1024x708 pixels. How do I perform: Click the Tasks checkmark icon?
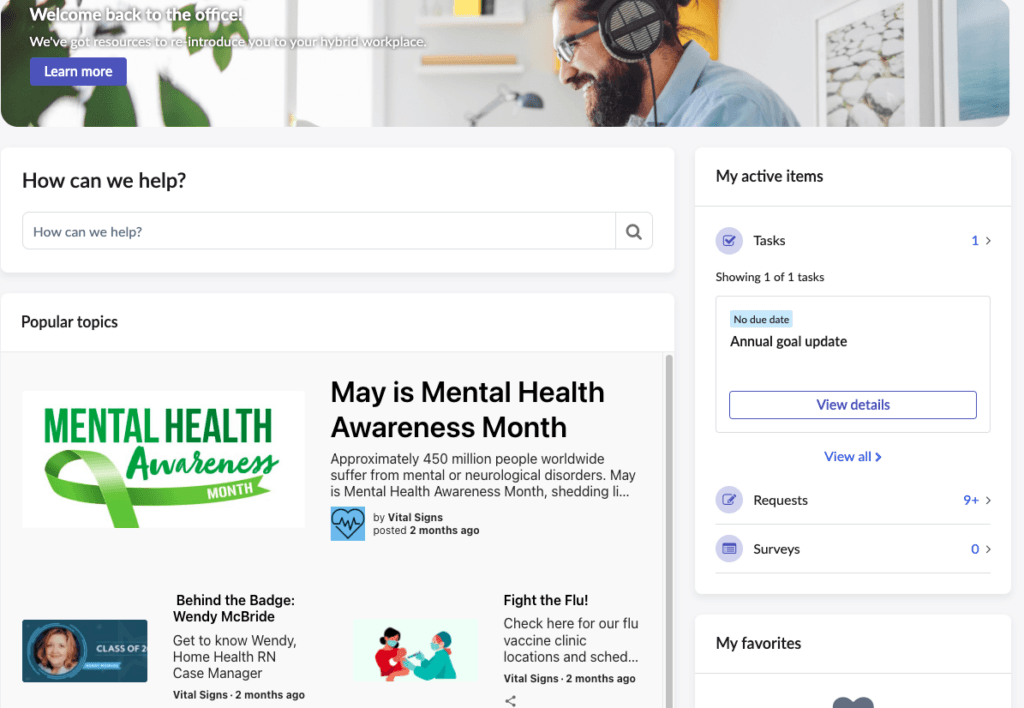729,240
